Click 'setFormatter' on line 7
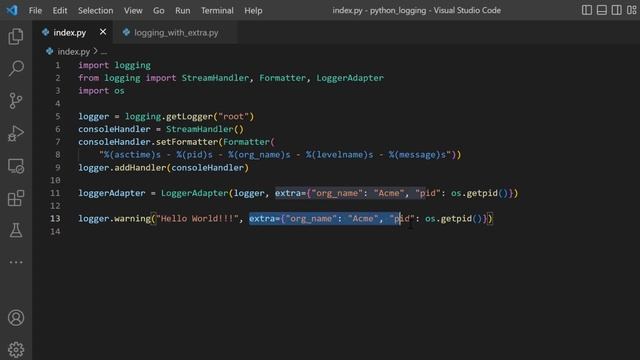 tap(187, 142)
